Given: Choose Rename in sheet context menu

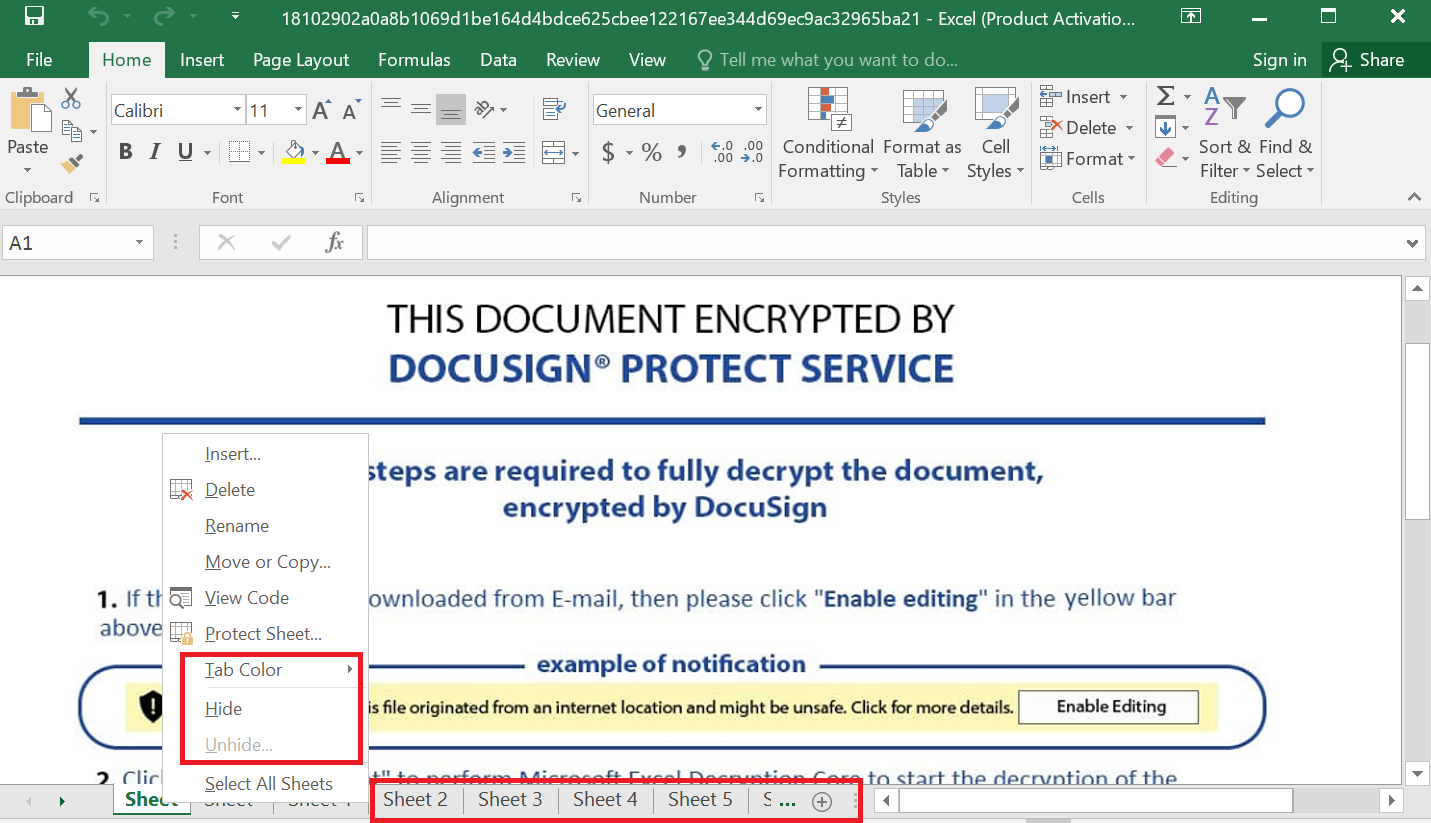Looking at the screenshot, I should tap(237, 526).
